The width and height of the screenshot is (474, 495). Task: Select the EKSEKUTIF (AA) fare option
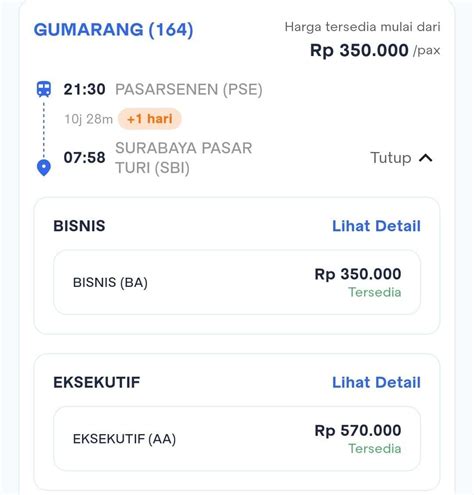tap(237, 439)
